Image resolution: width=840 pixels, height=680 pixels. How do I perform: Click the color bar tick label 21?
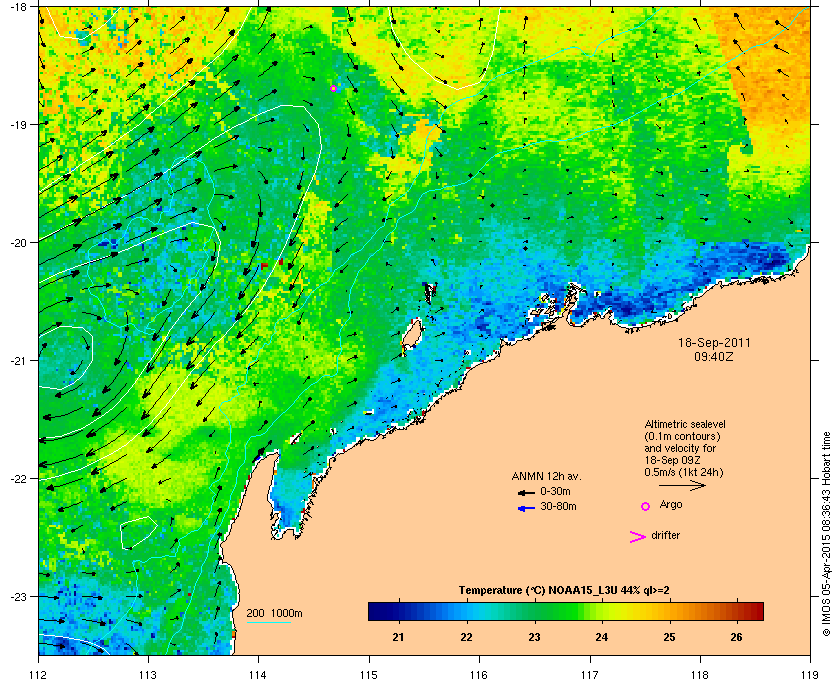tap(398, 637)
